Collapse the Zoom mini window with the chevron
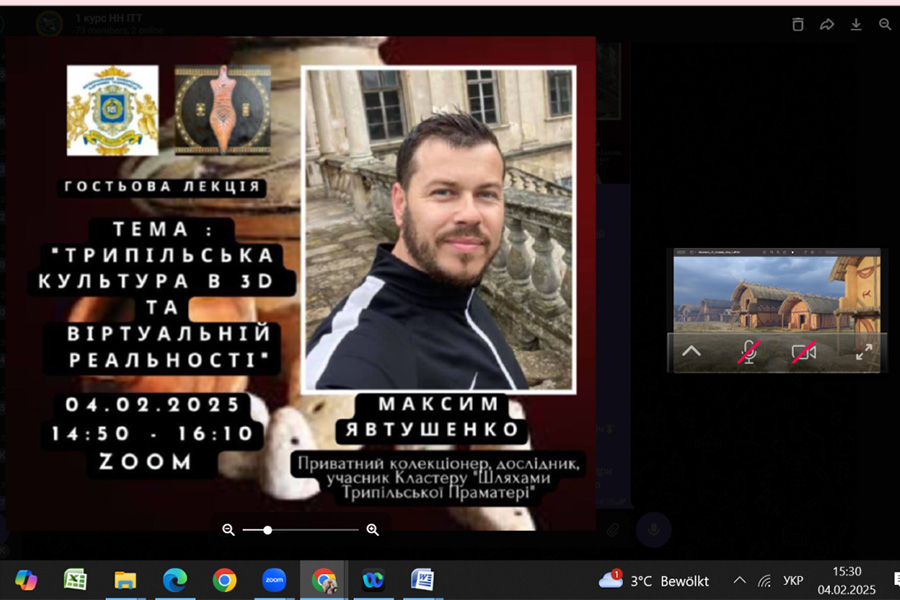The width and height of the screenshot is (900, 600). pos(691,352)
